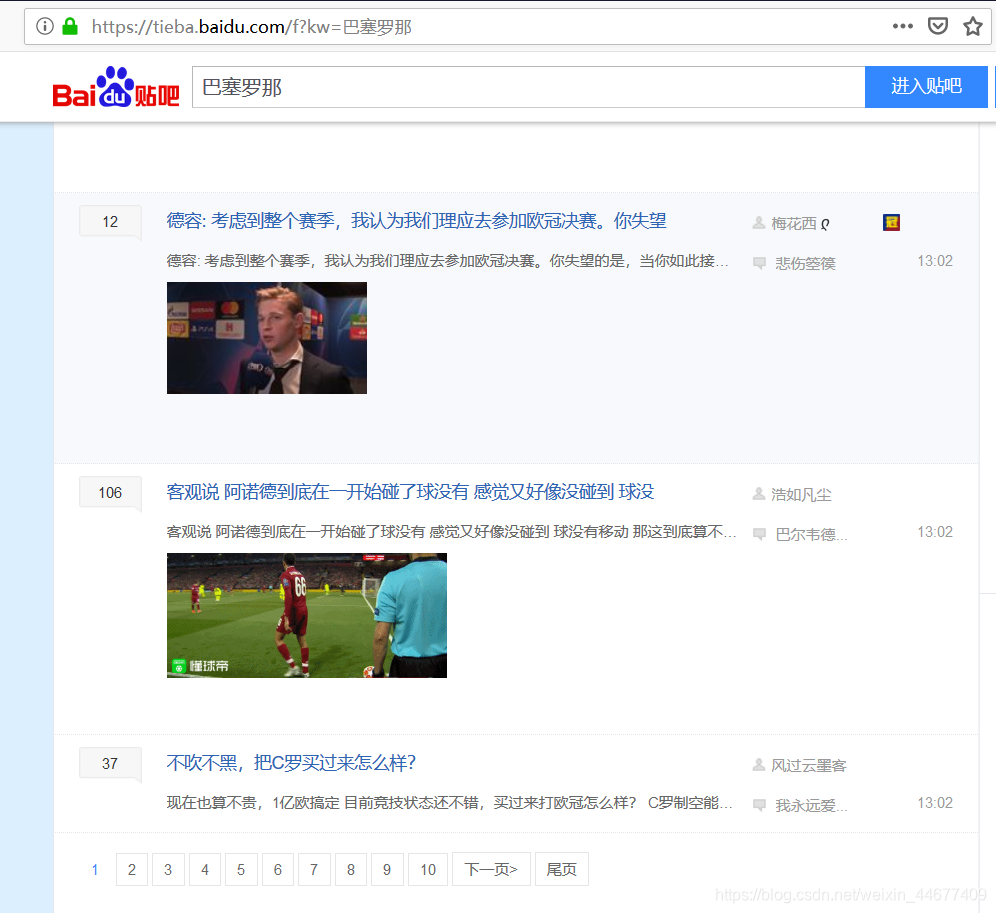Image resolution: width=996 pixels, height=913 pixels.
Task: Click the author icon beside 风过云墨客
Action: (x=758, y=765)
